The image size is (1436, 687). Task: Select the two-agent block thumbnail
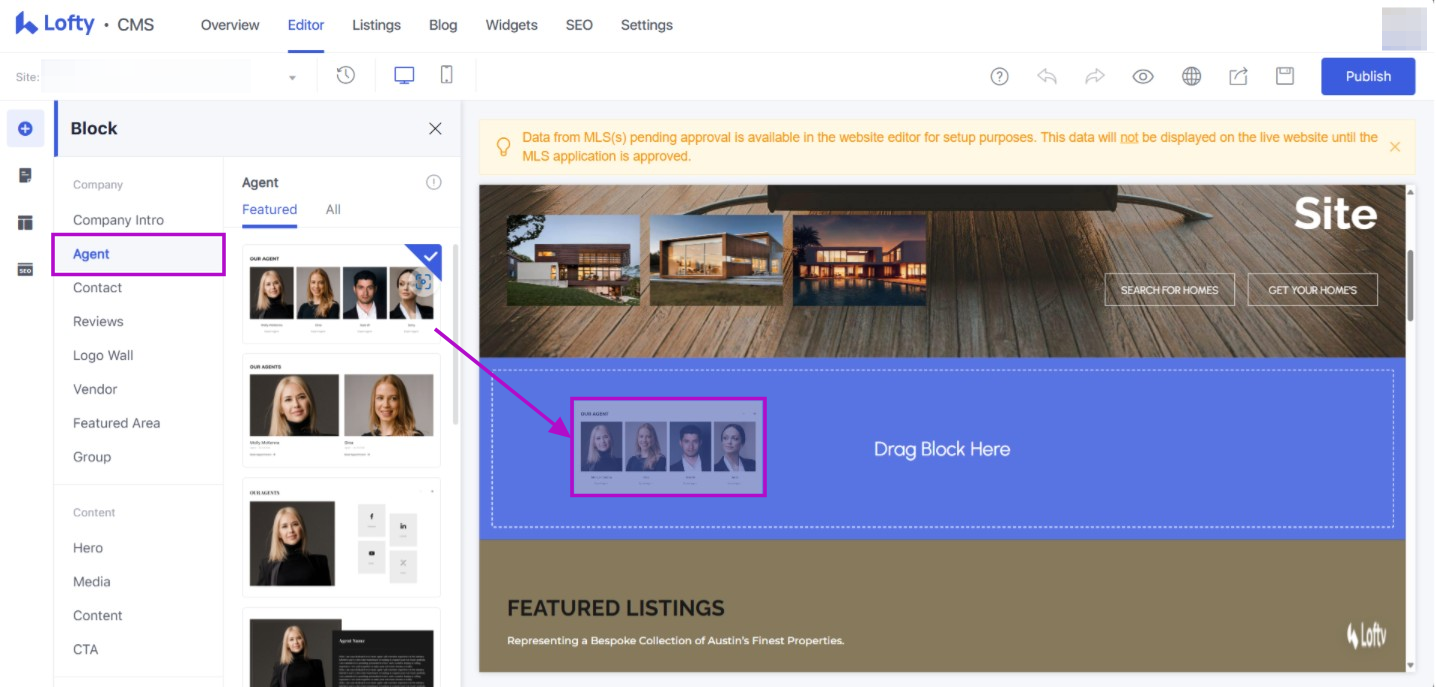pyautogui.click(x=341, y=410)
